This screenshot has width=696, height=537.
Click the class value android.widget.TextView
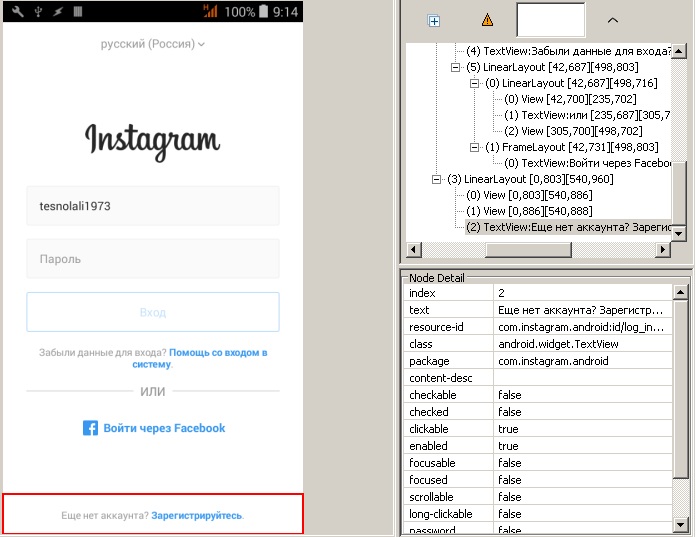point(558,344)
